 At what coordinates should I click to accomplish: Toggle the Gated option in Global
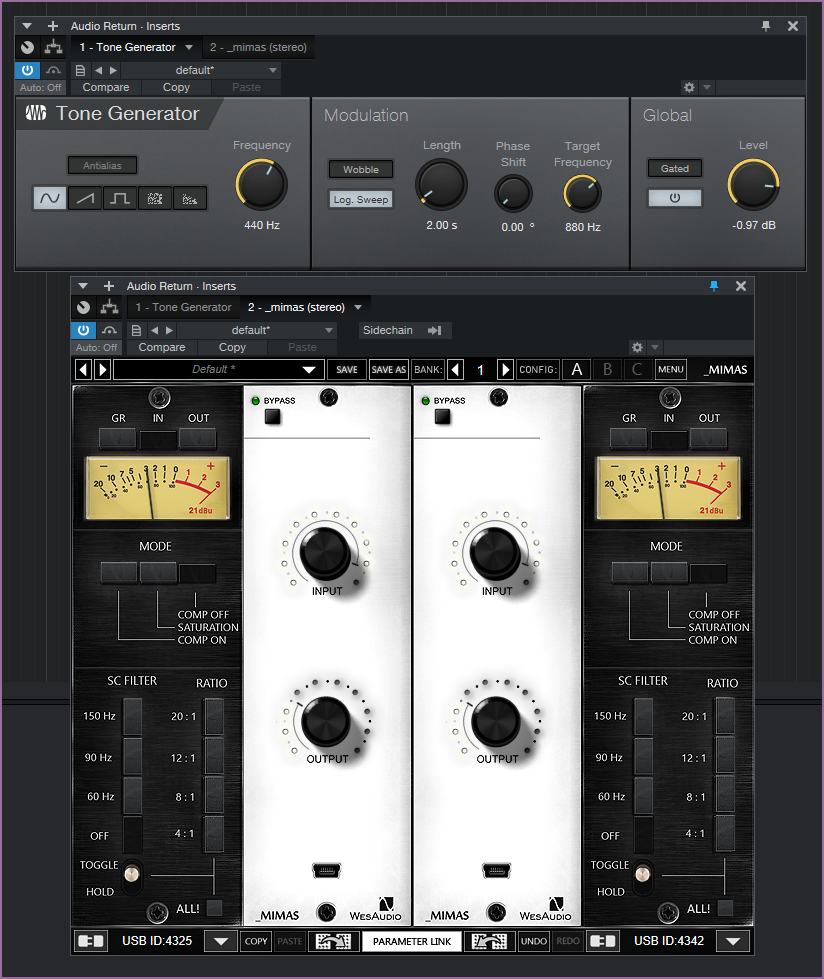pos(675,168)
